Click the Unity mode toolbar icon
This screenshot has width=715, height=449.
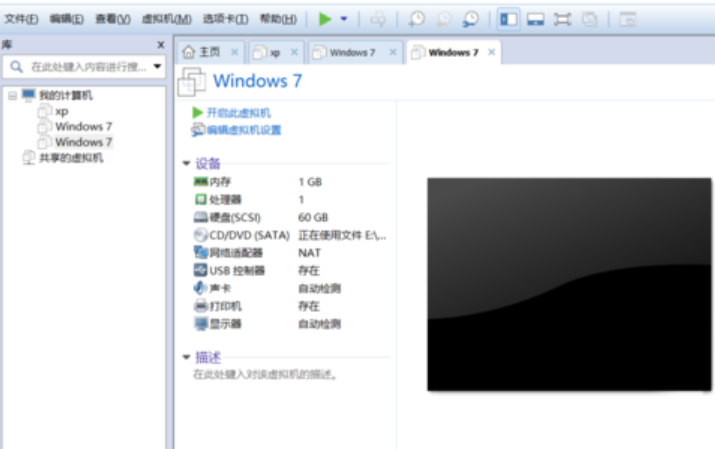click(589, 19)
